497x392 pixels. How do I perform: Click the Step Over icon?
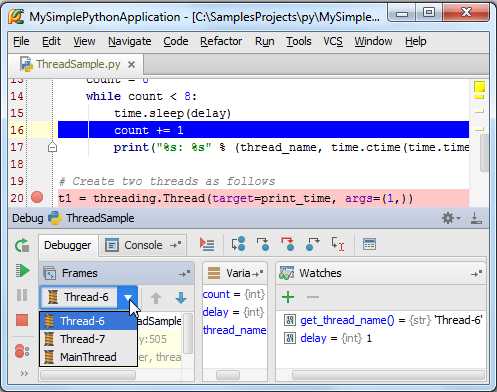coord(239,244)
